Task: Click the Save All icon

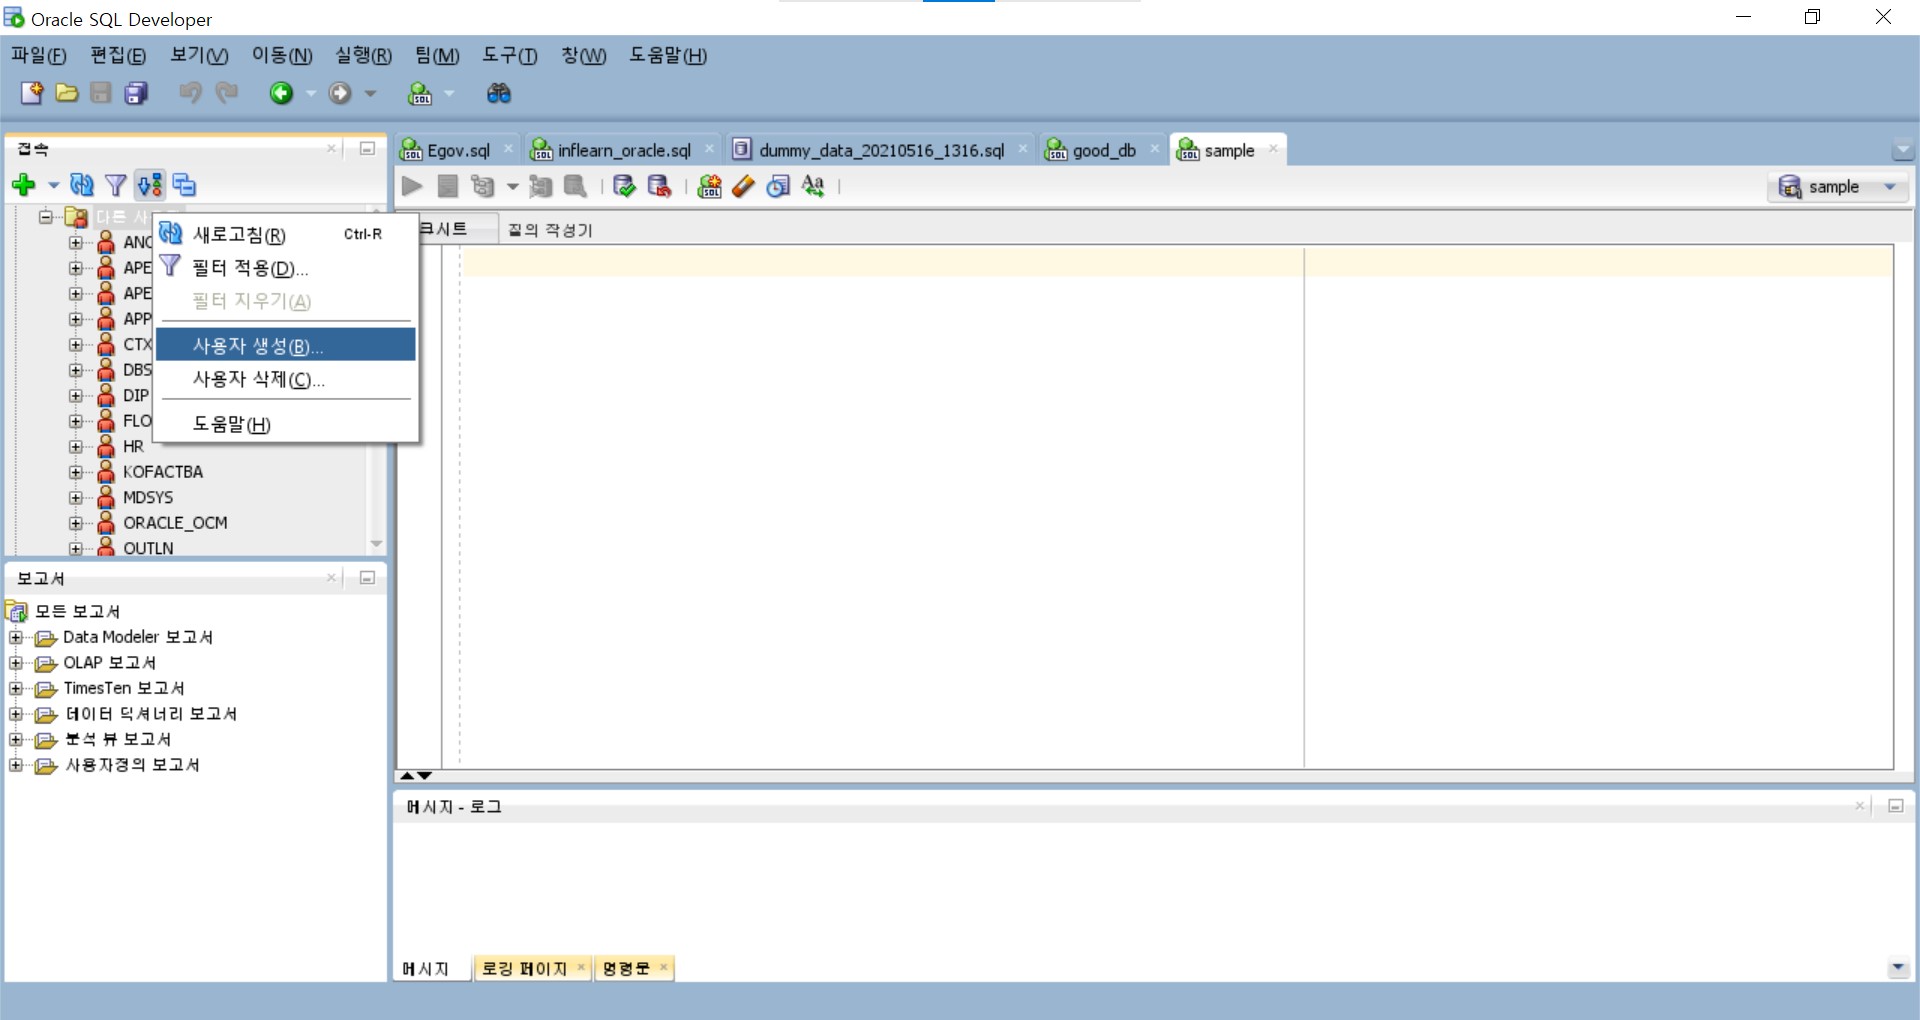Action: [136, 93]
